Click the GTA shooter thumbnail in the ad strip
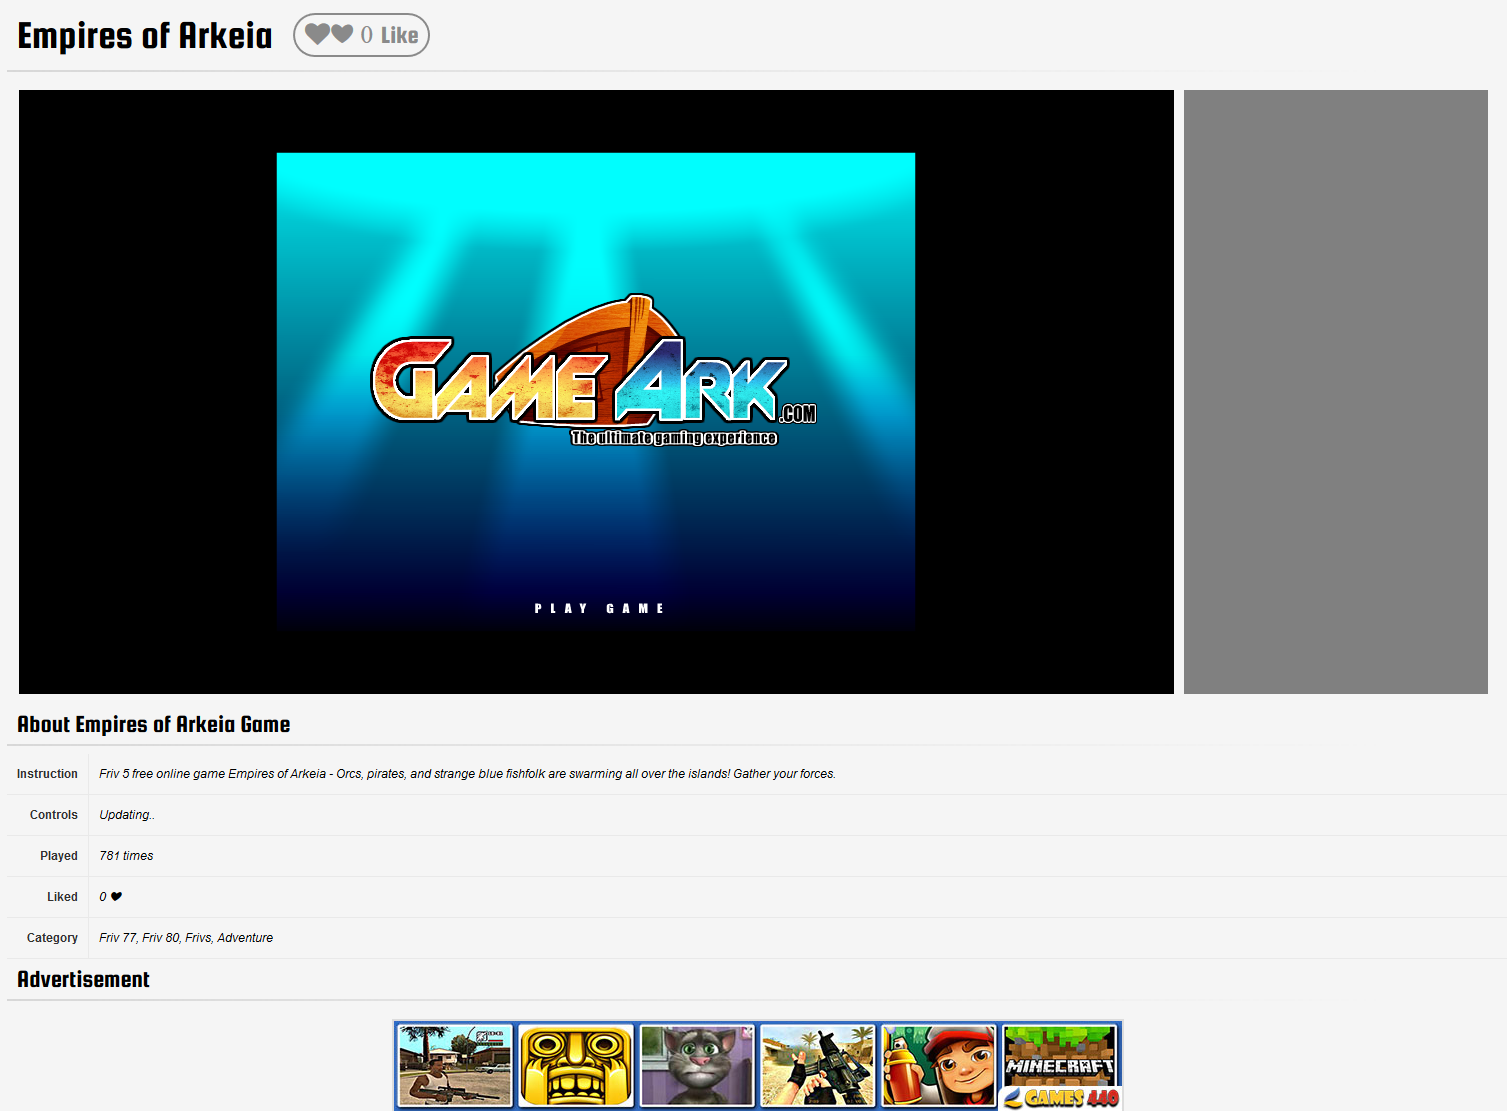 pyautogui.click(x=454, y=1065)
